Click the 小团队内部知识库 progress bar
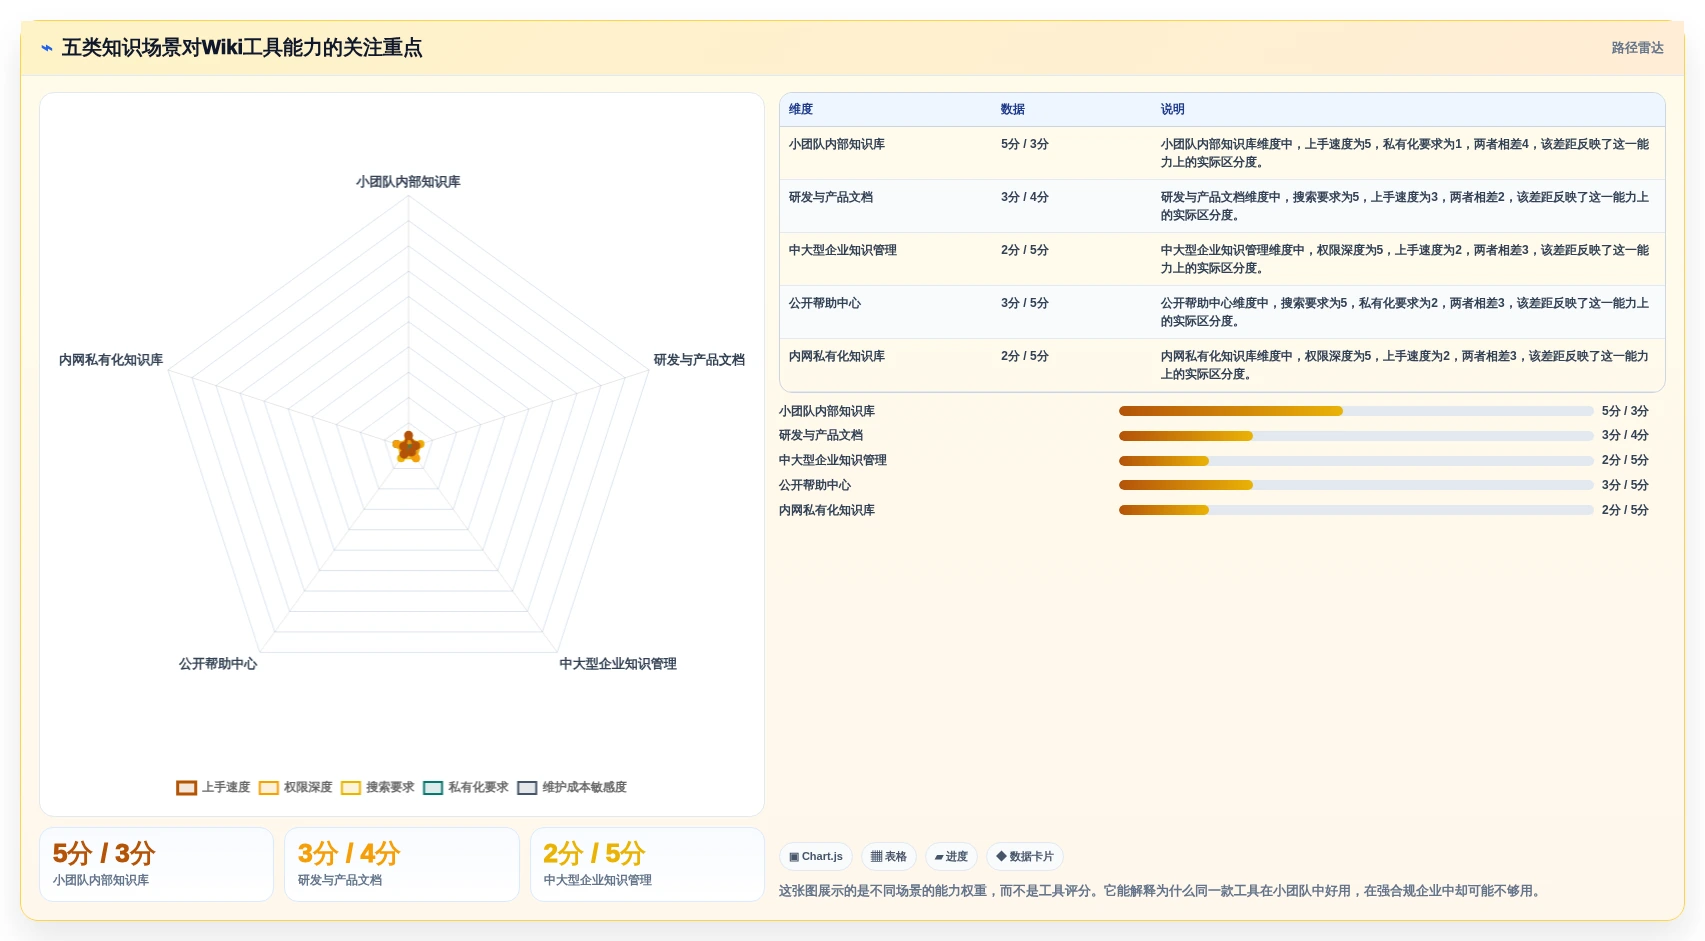 coord(1356,411)
